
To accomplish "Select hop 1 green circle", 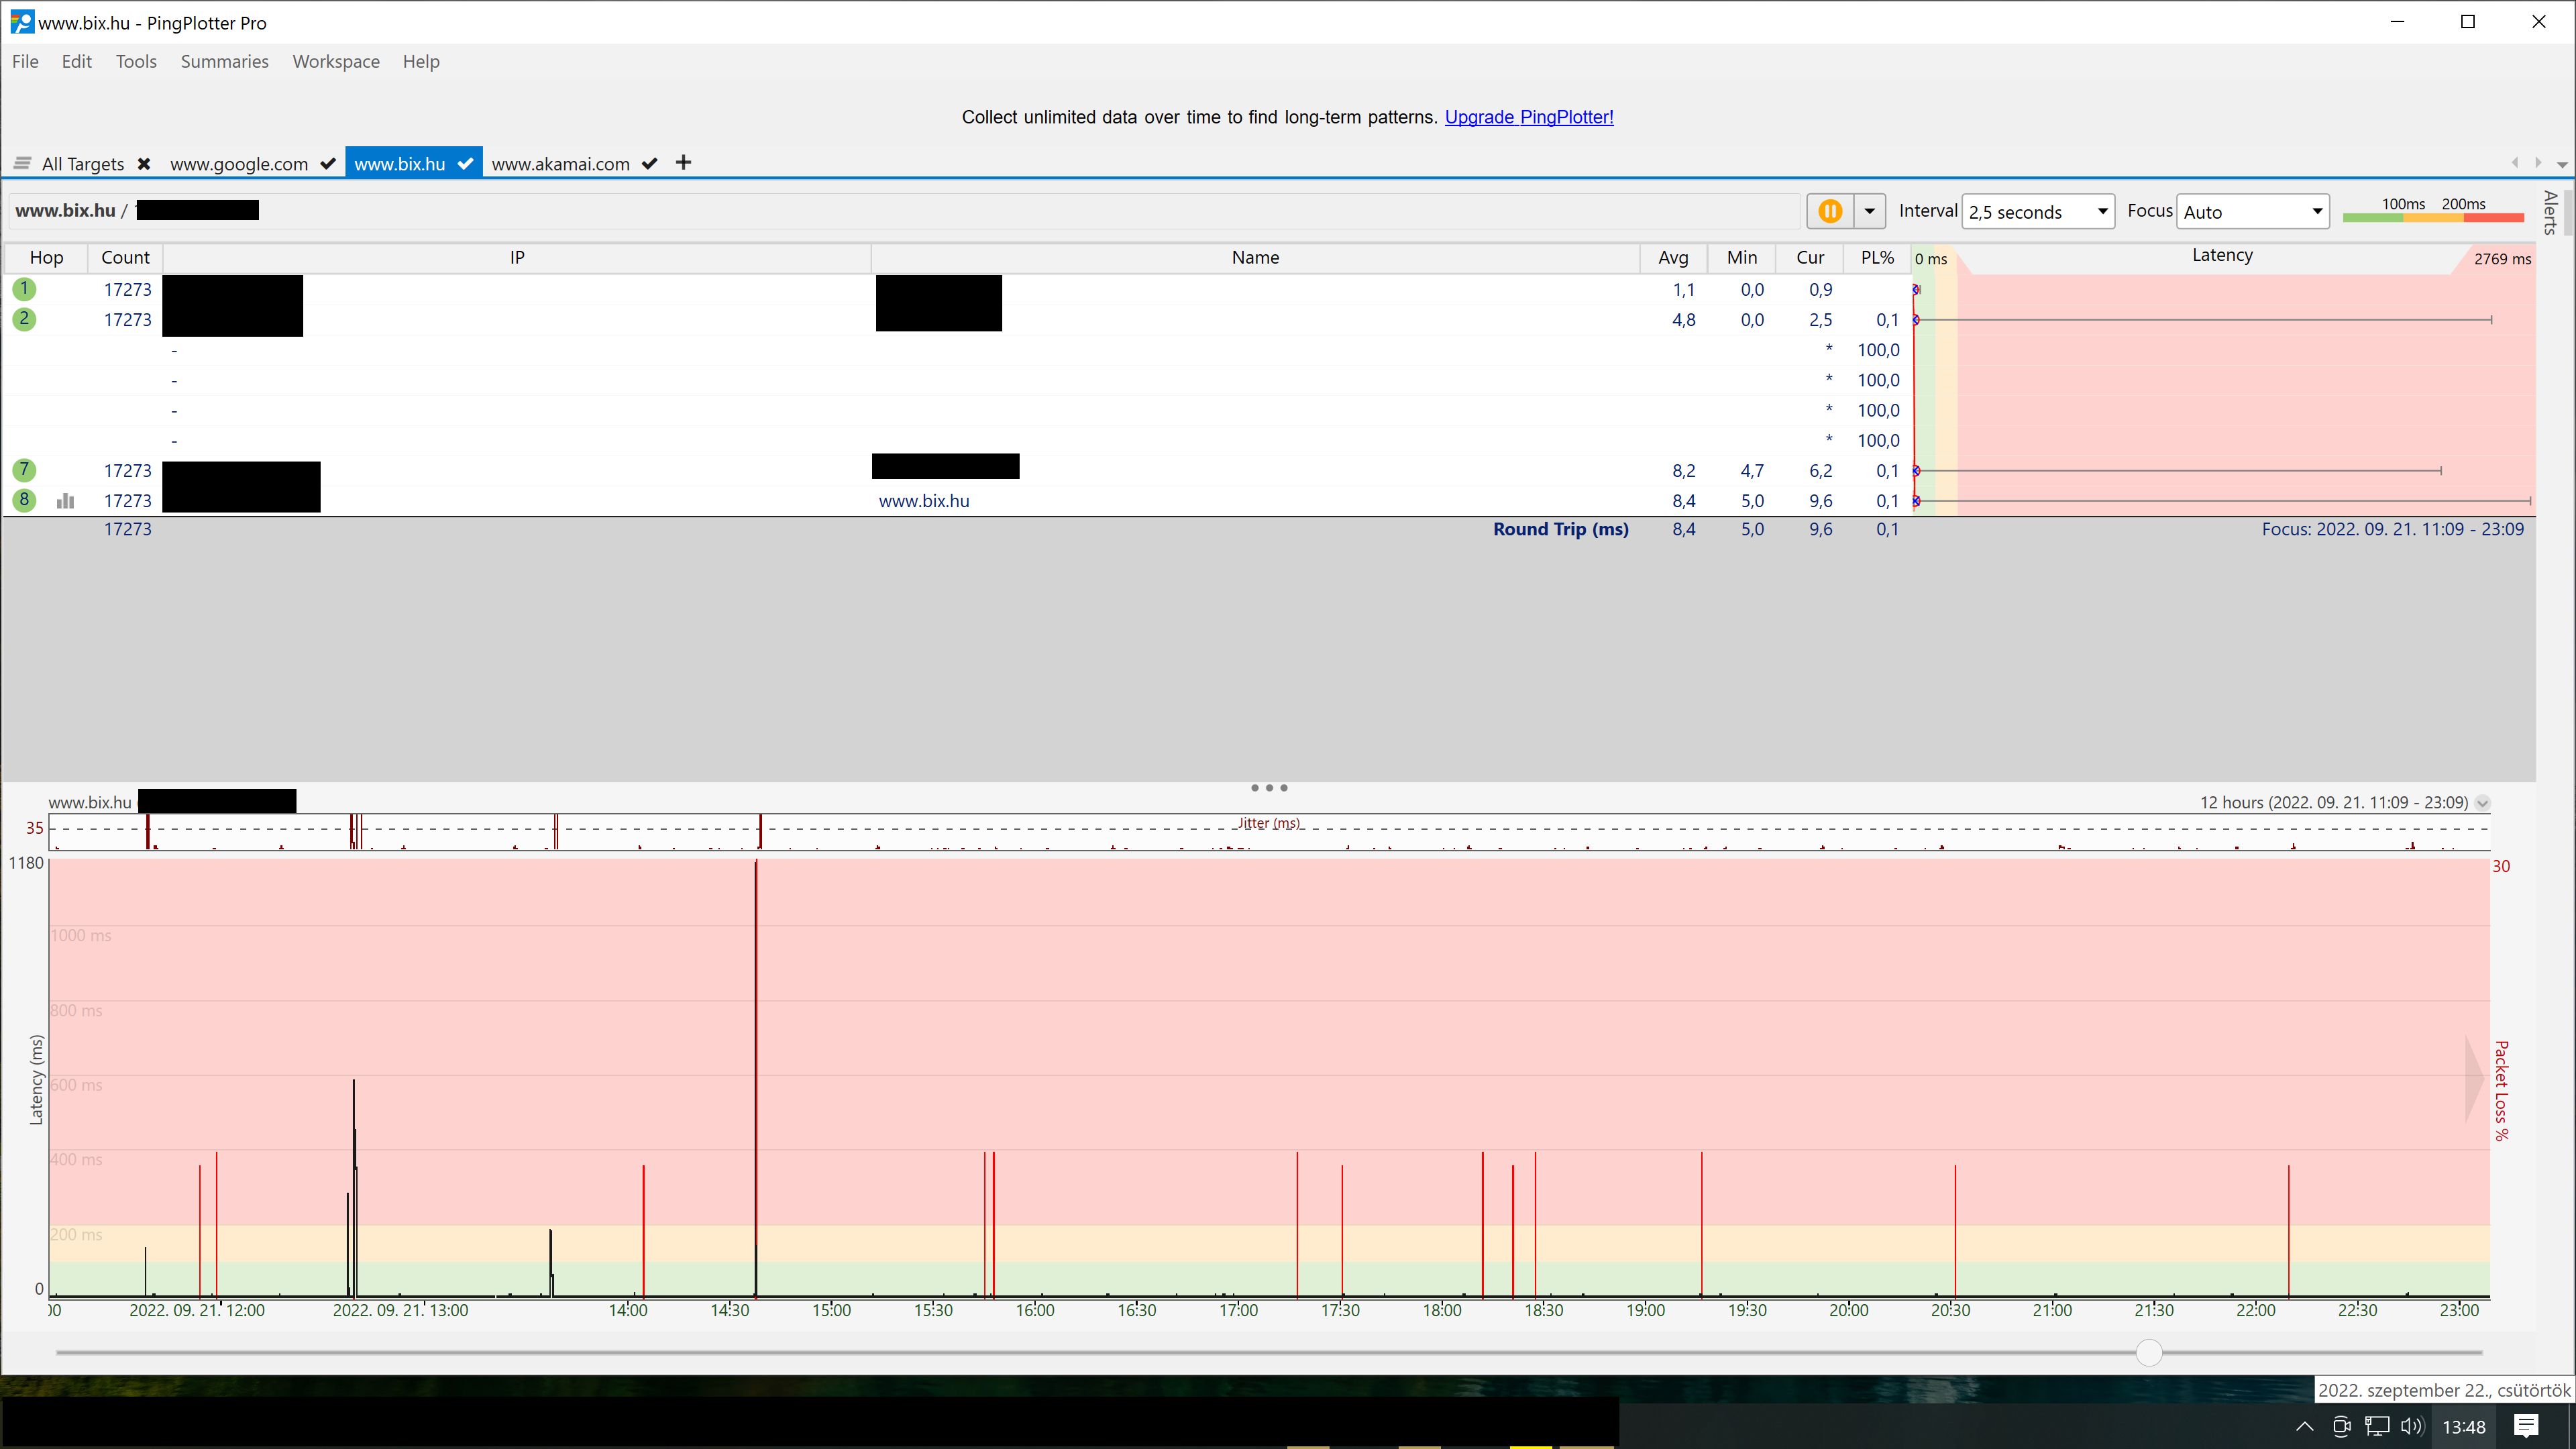I will [x=24, y=289].
